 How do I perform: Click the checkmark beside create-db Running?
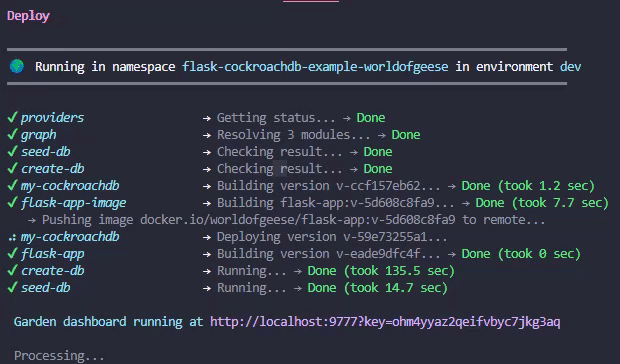click(12, 270)
